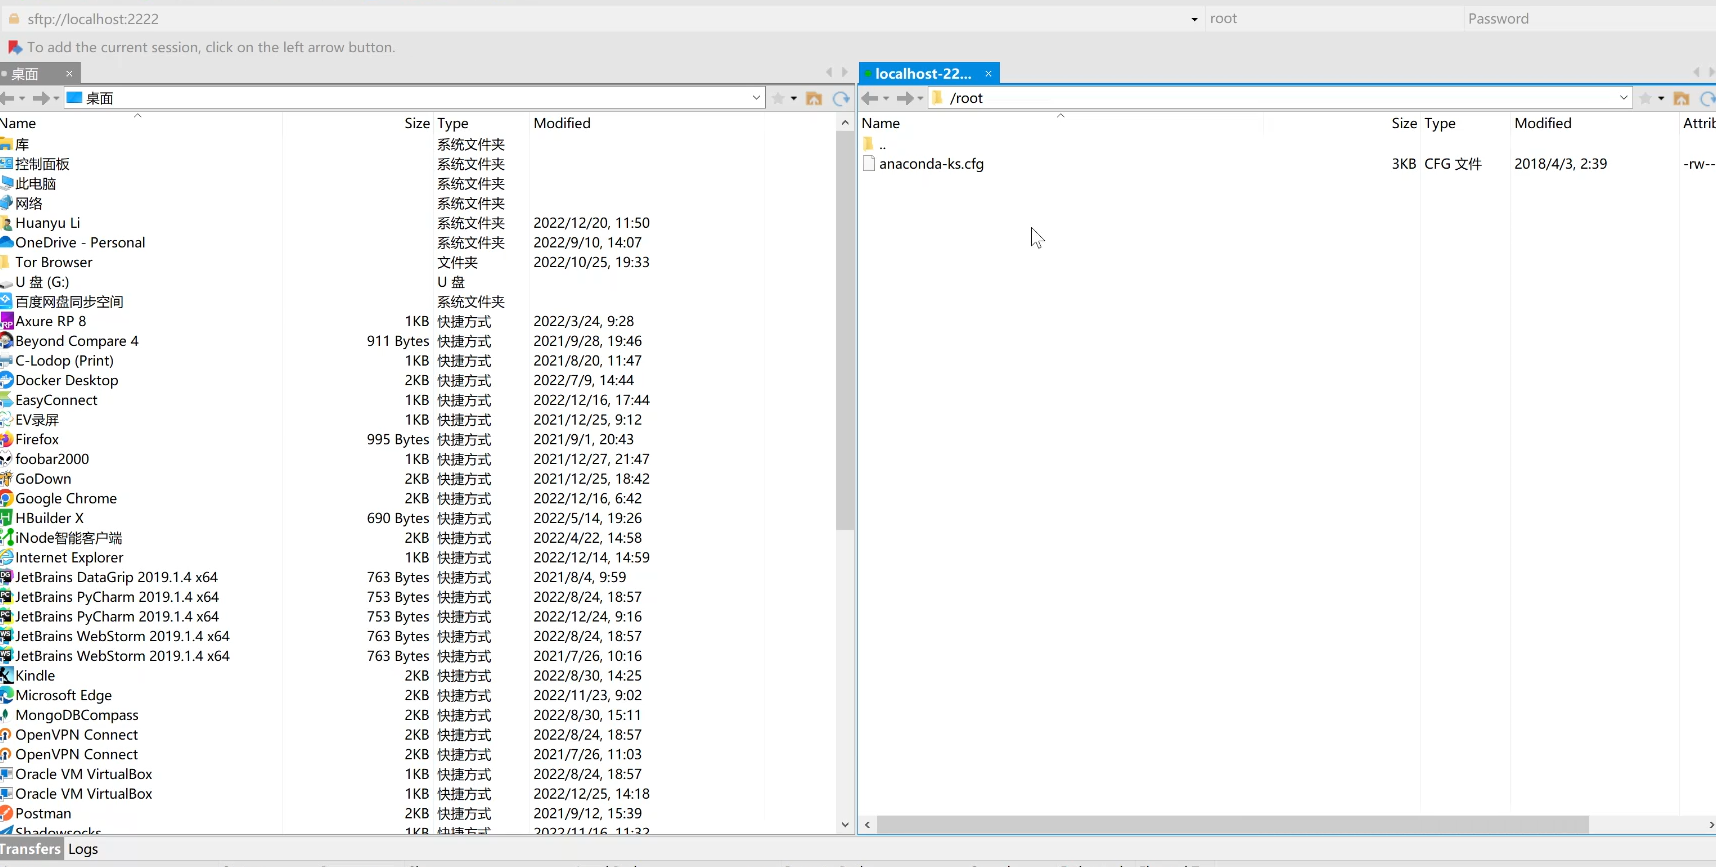This screenshot has height=867, width=1716.
Task: Go forward in the left 桌面 pane
Action: click(x=41, y=98)
